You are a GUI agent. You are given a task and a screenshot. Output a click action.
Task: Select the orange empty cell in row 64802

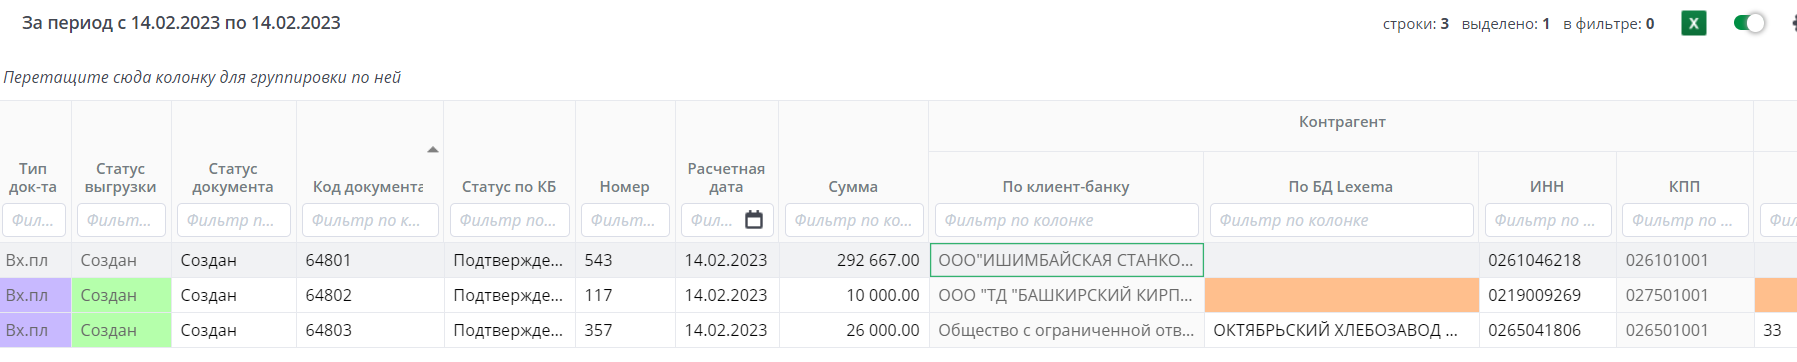(1341, 295)
